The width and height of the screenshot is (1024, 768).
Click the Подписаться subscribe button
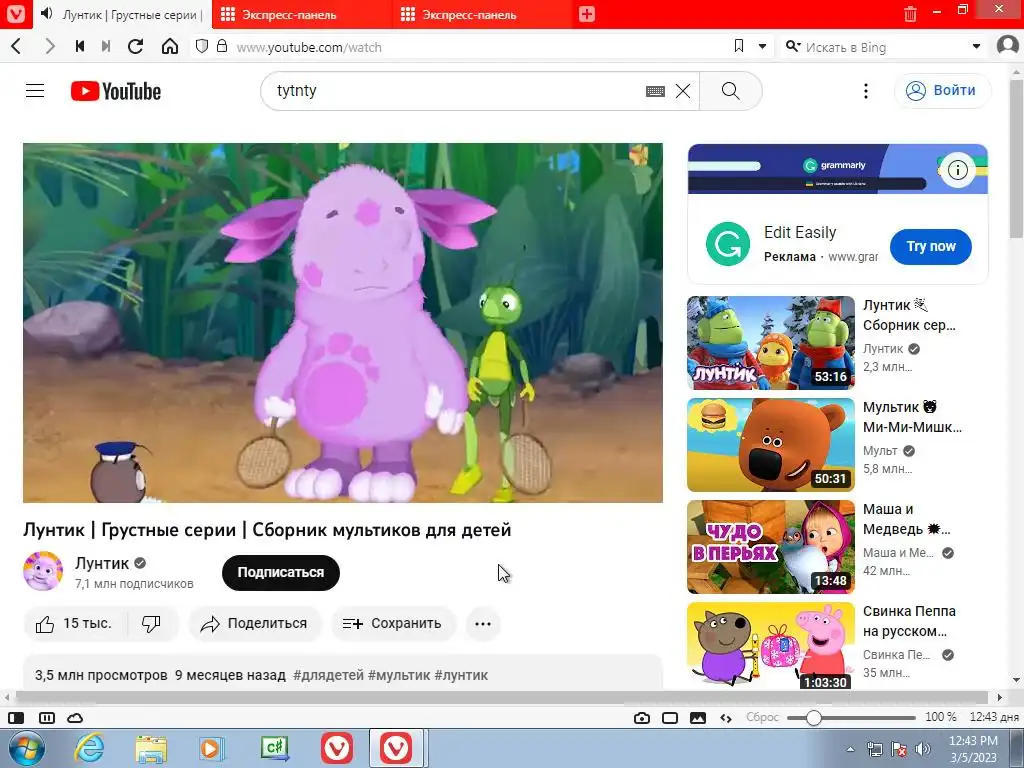point(281,573)
